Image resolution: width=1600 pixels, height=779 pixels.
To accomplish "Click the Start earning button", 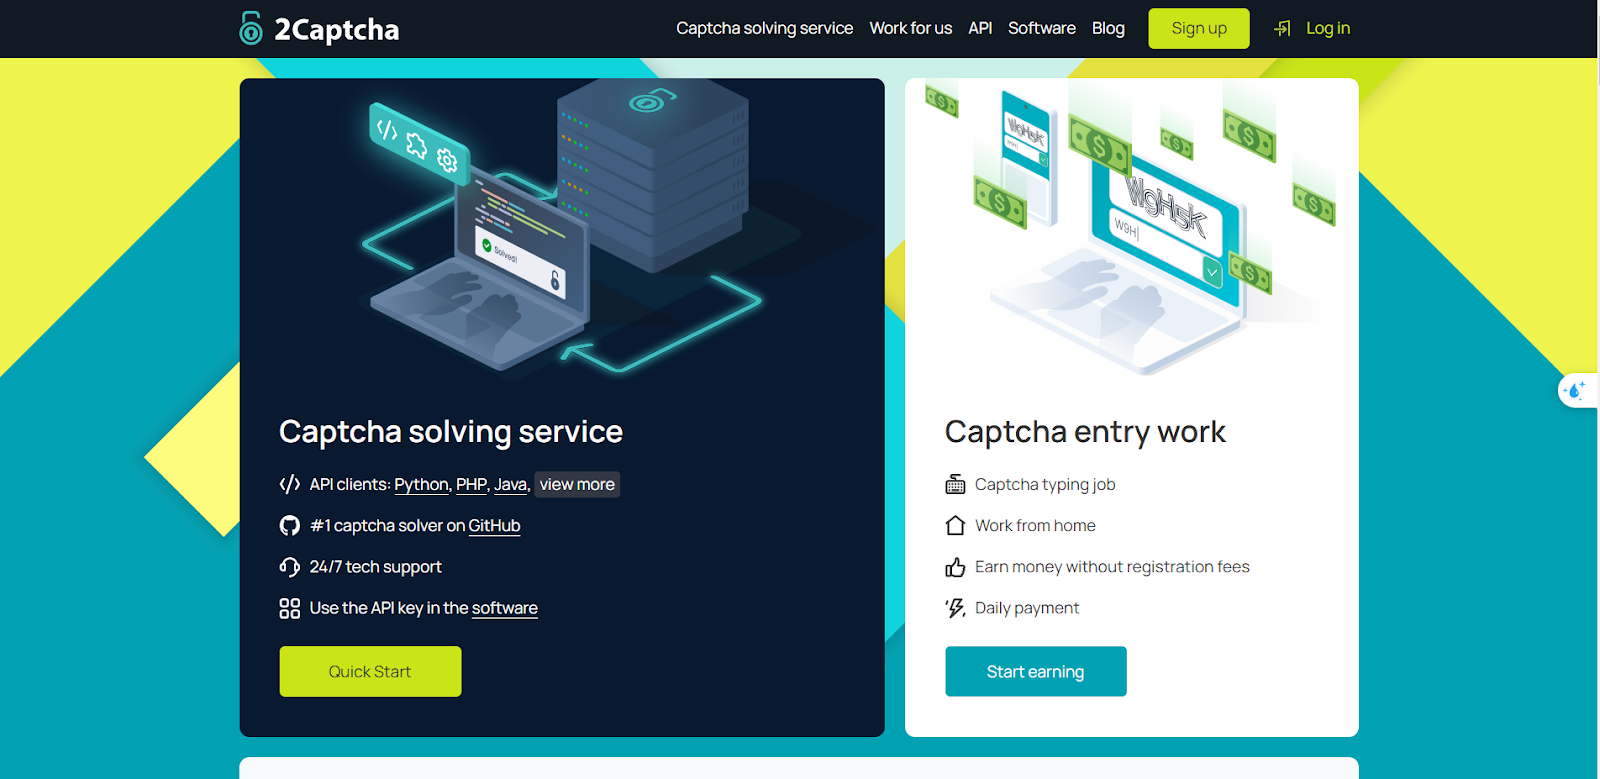I will [x=1036, y=671].
